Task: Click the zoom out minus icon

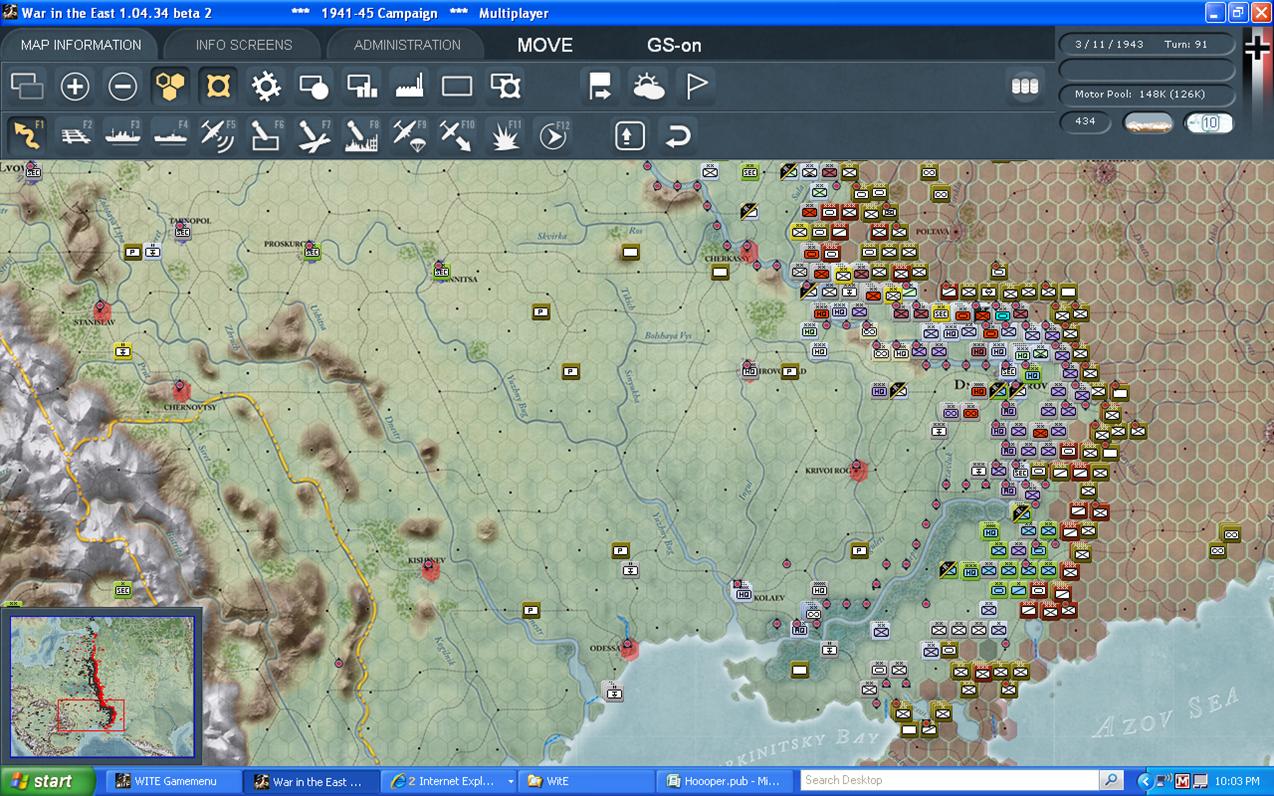Action: click(x=123, y=87)
